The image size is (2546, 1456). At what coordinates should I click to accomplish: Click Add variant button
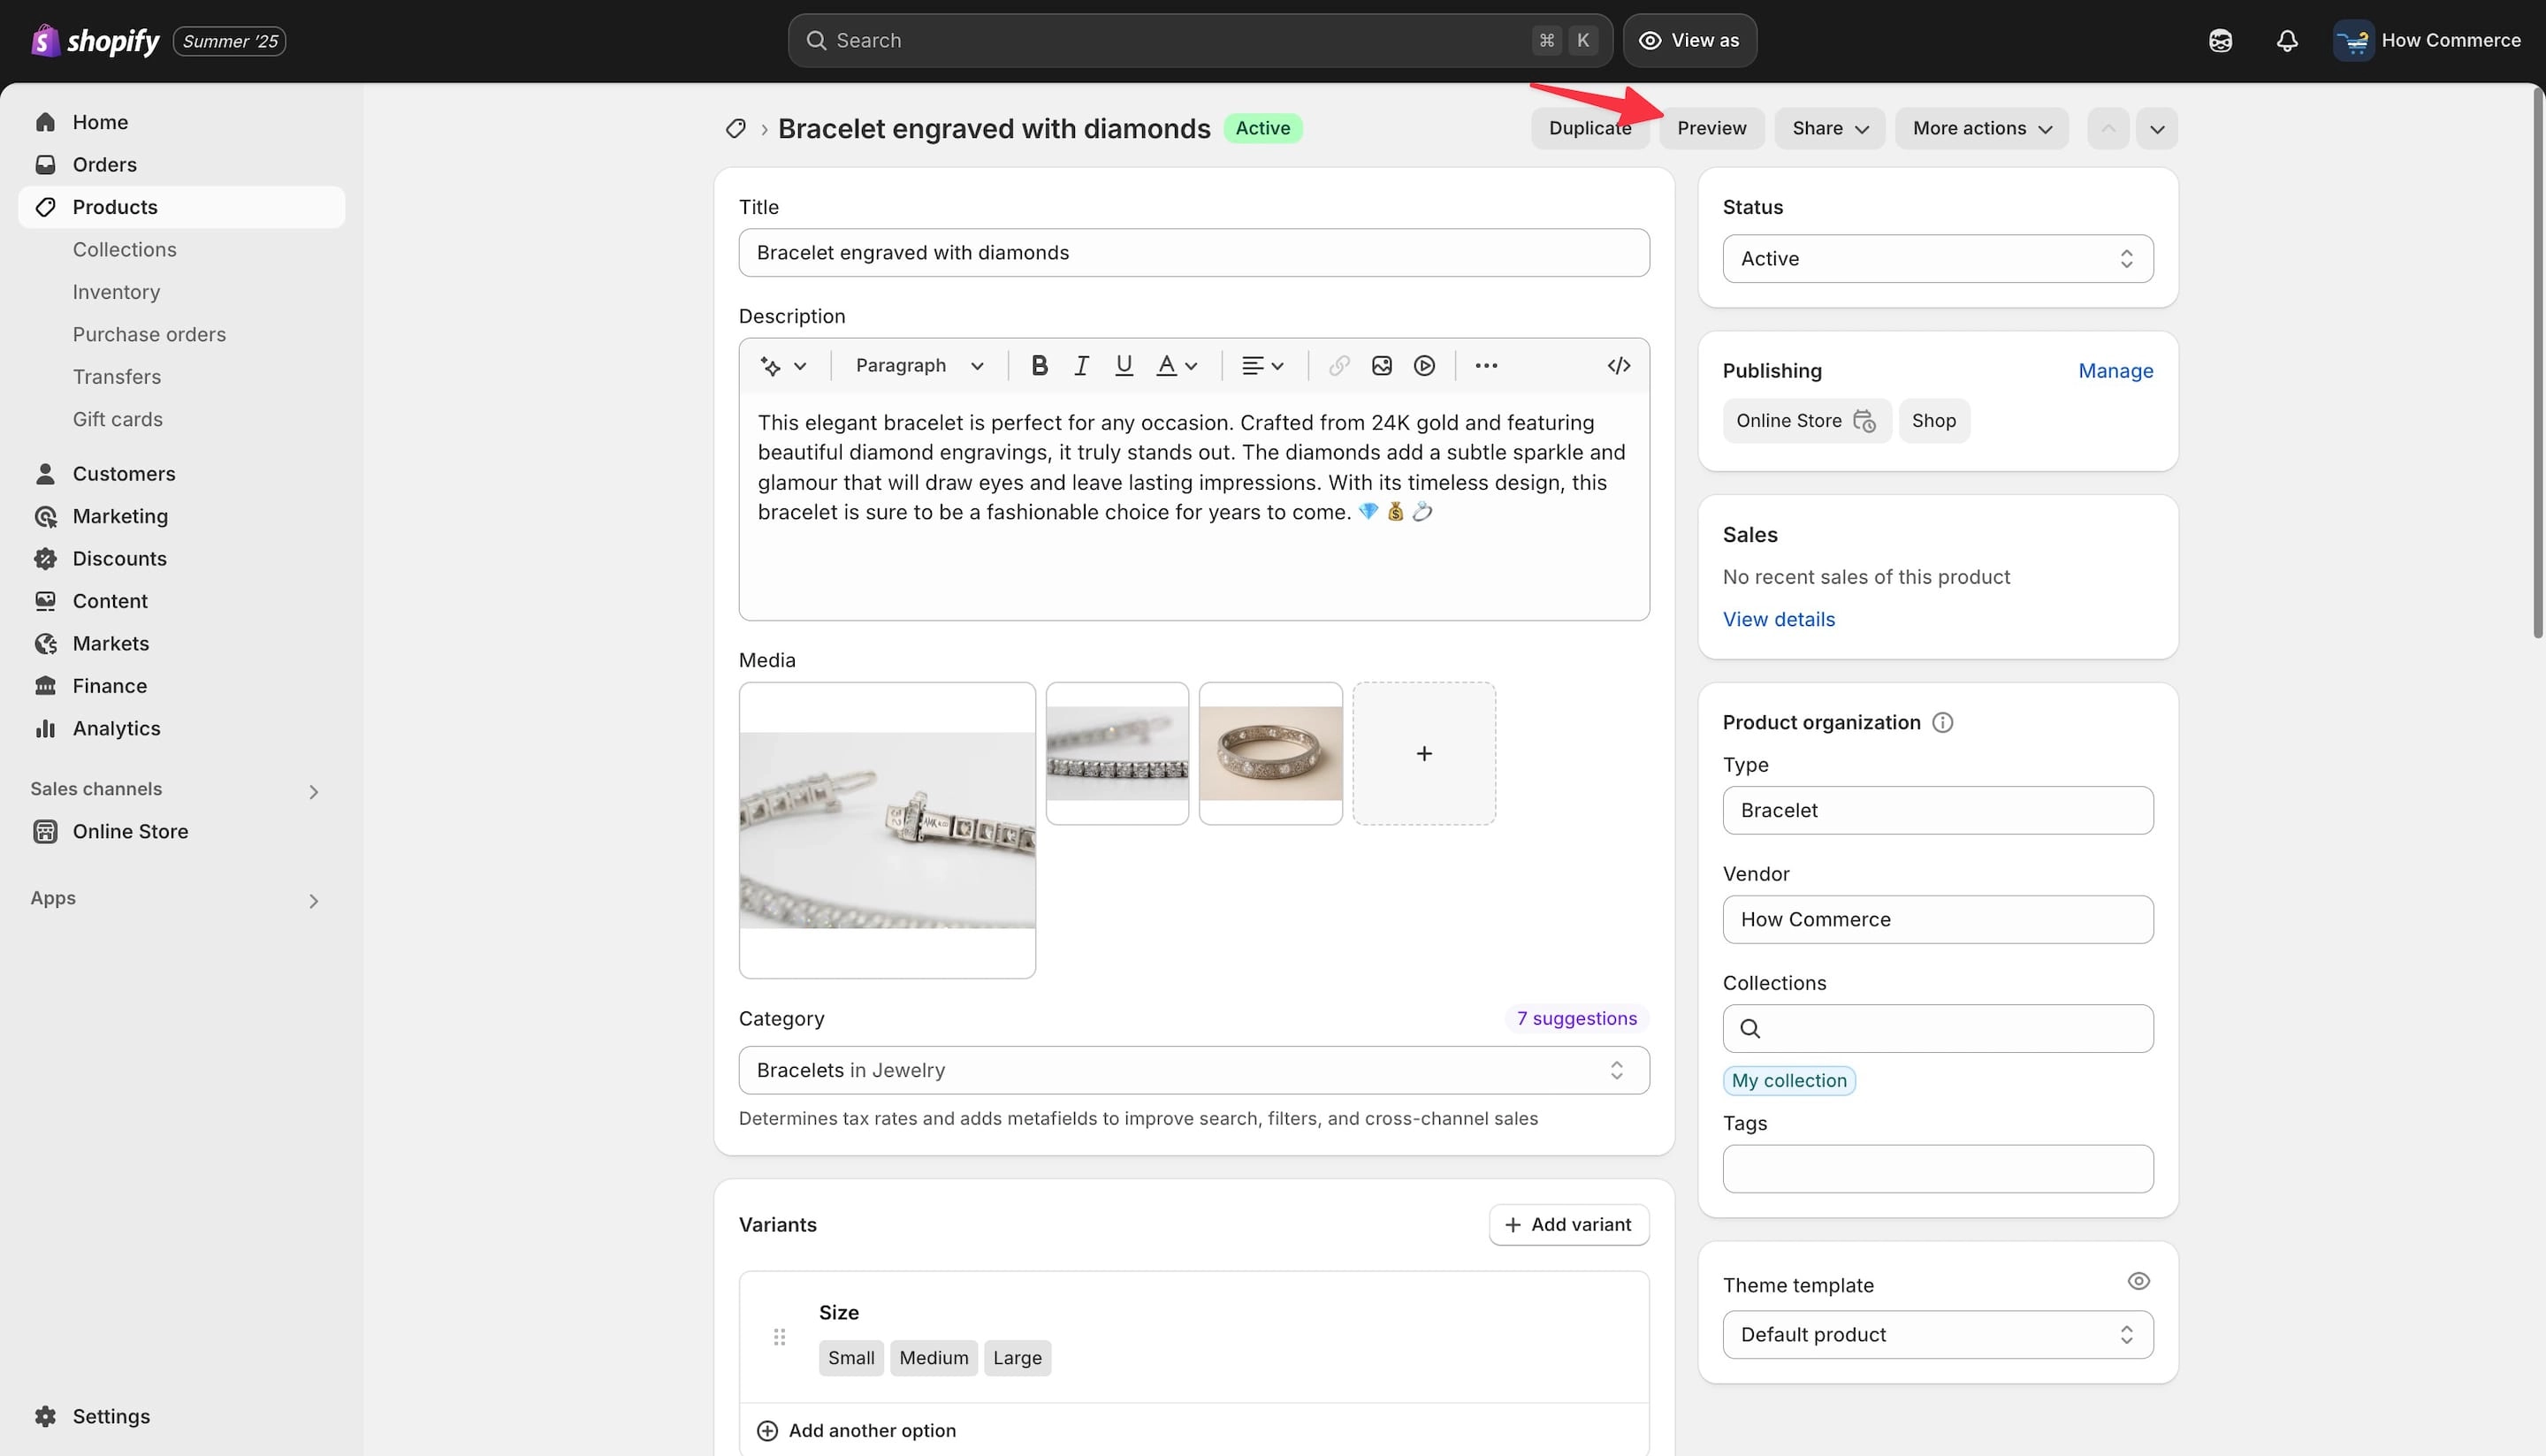1568,1225
